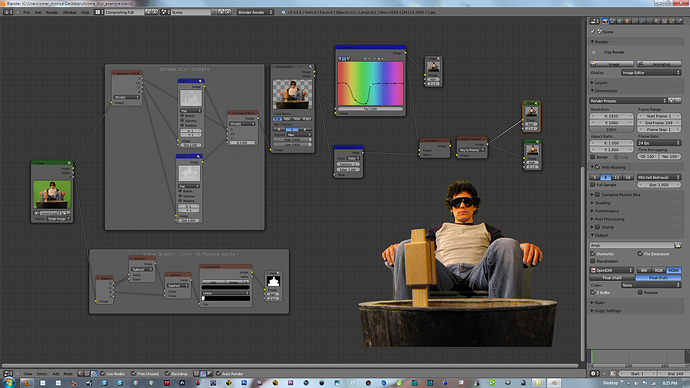Image resolution: width=690 pixels, height=388 pixels.
Task: Toggle the Backdrop checkbox
Action: tap(168, 373)
